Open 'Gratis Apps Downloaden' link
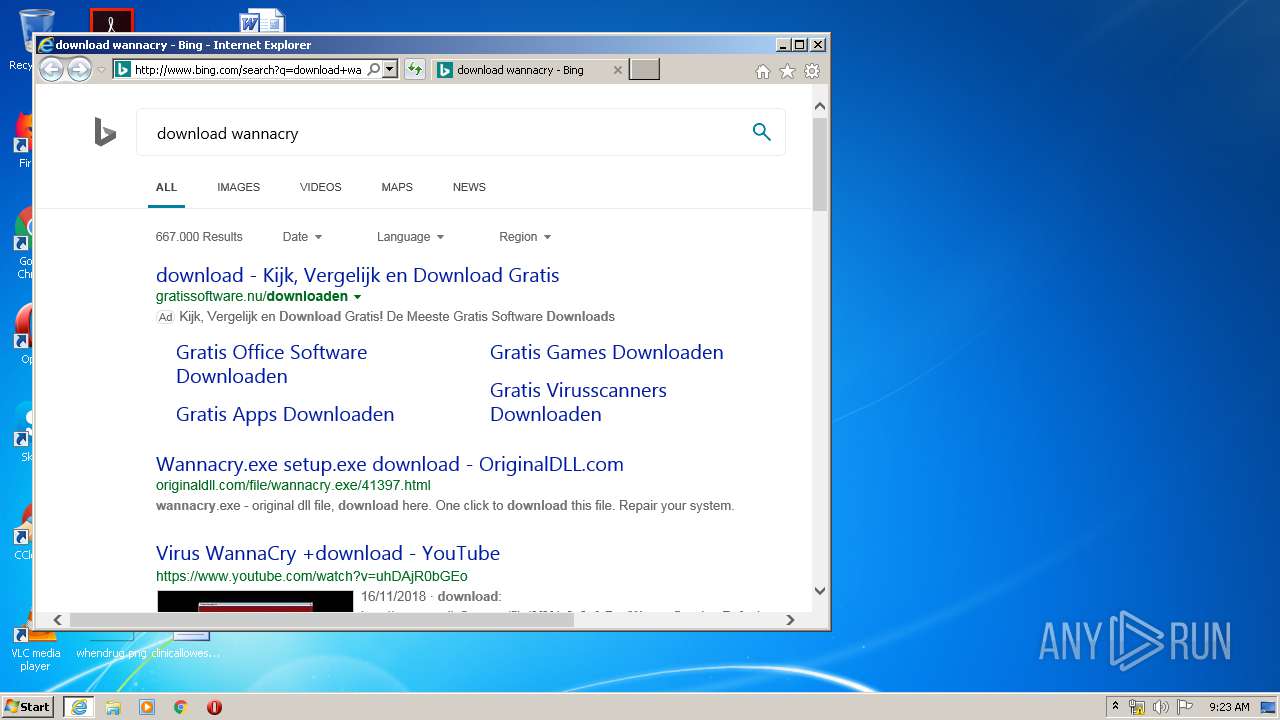The image size is (1280, 720). point(285,414)
